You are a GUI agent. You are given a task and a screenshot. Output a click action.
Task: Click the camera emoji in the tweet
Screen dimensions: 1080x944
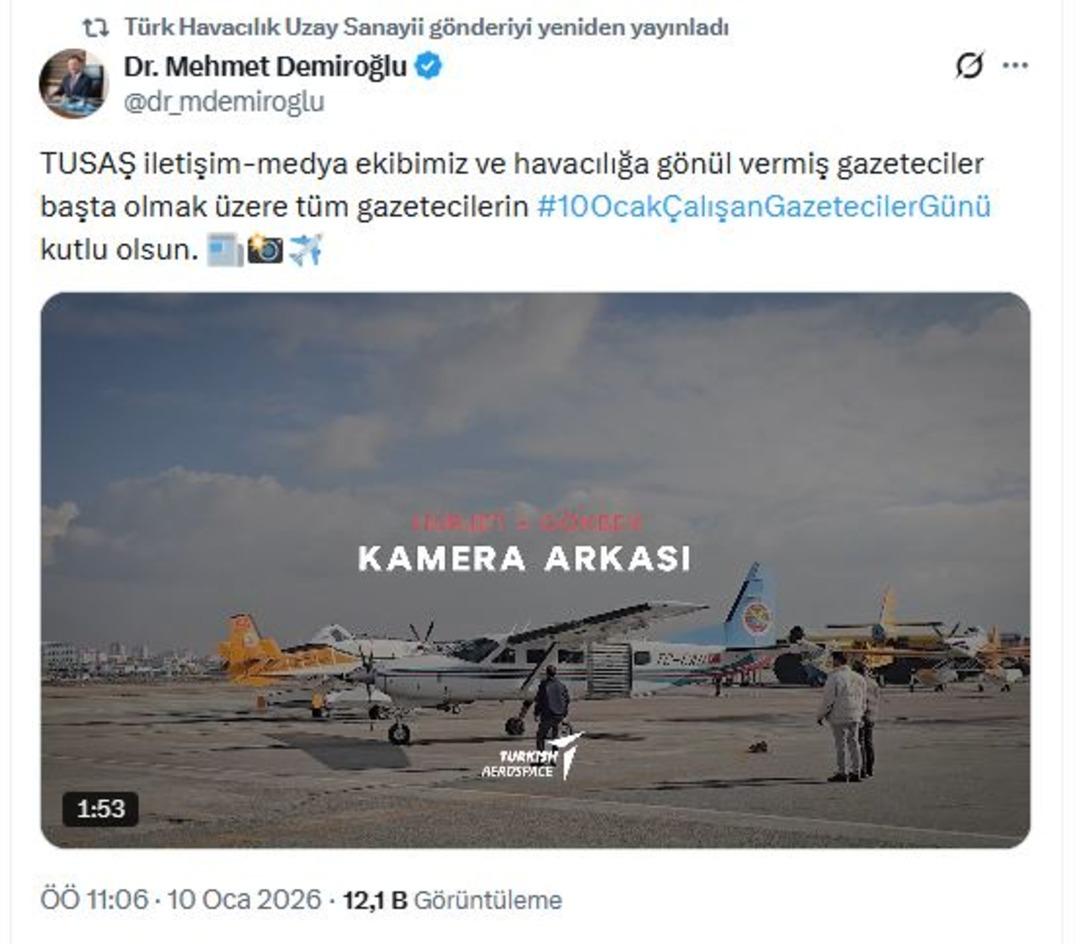[265, 250]
